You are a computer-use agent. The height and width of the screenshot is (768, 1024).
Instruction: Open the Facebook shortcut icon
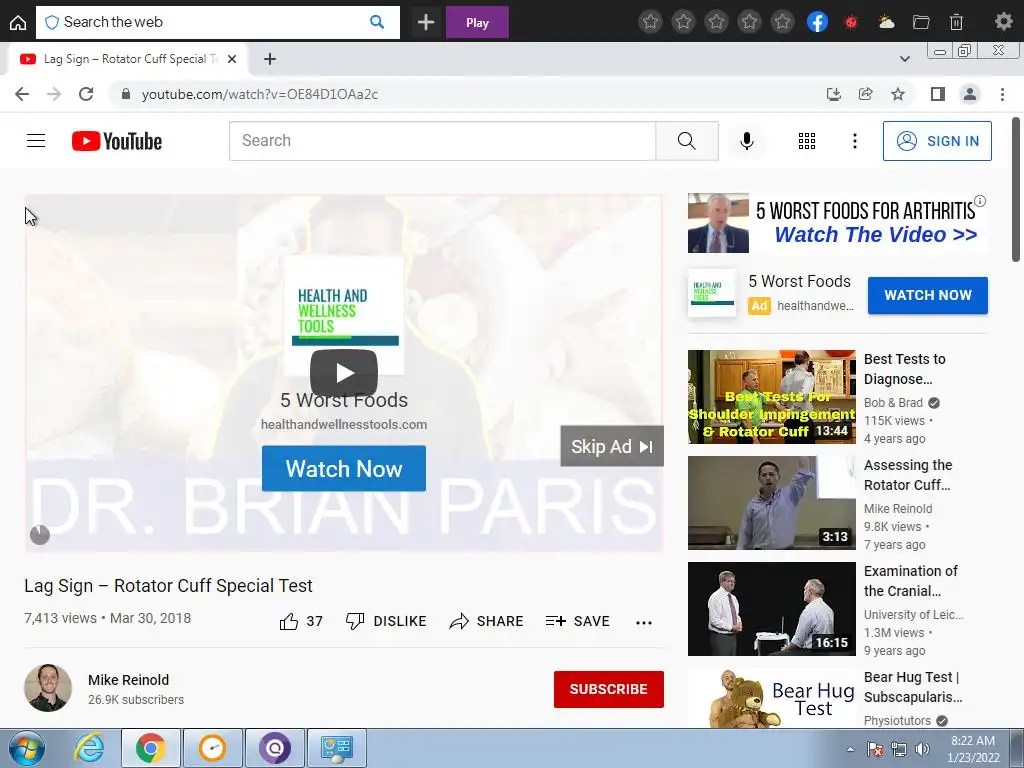[x=818, y=22]
